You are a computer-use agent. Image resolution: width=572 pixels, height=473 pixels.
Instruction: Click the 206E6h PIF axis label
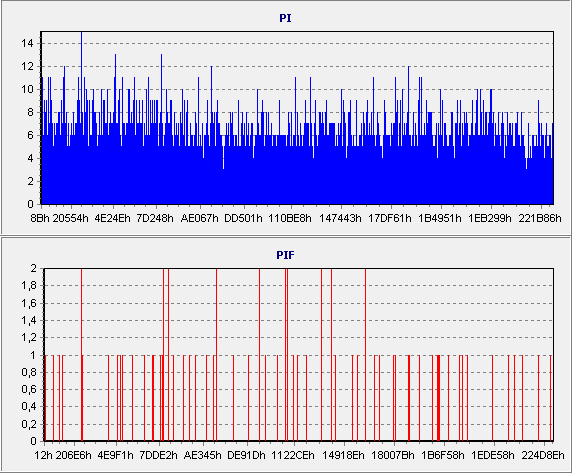73,455
